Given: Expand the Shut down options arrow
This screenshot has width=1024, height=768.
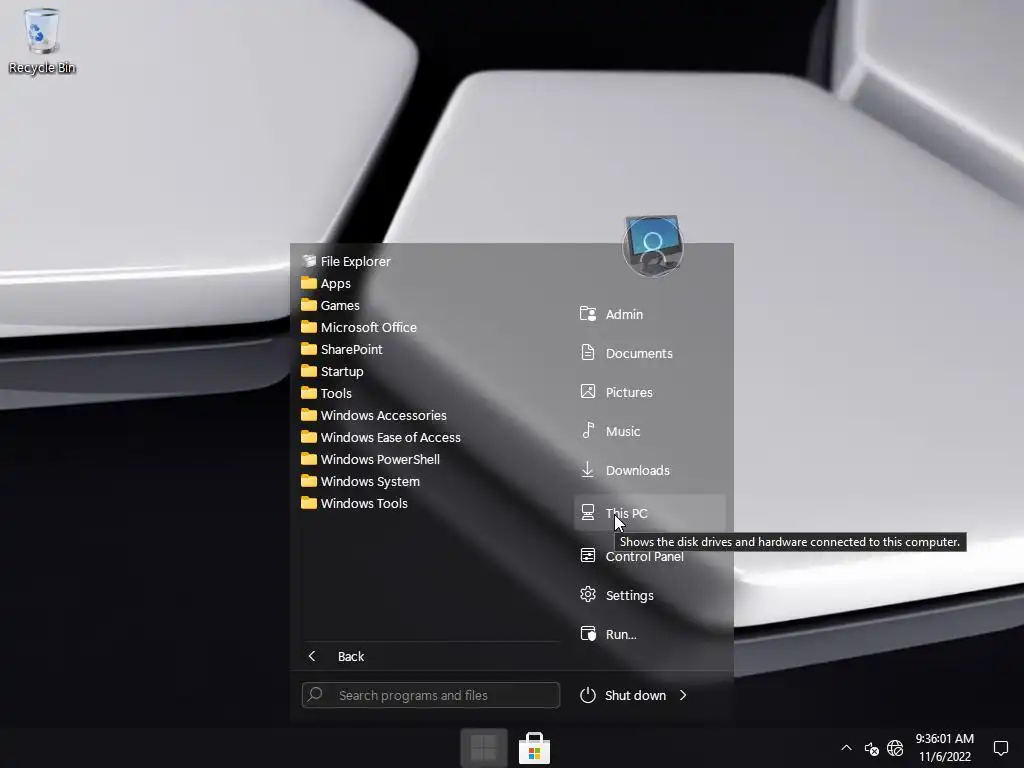Looking at the screenshot, I should [683, 696].
